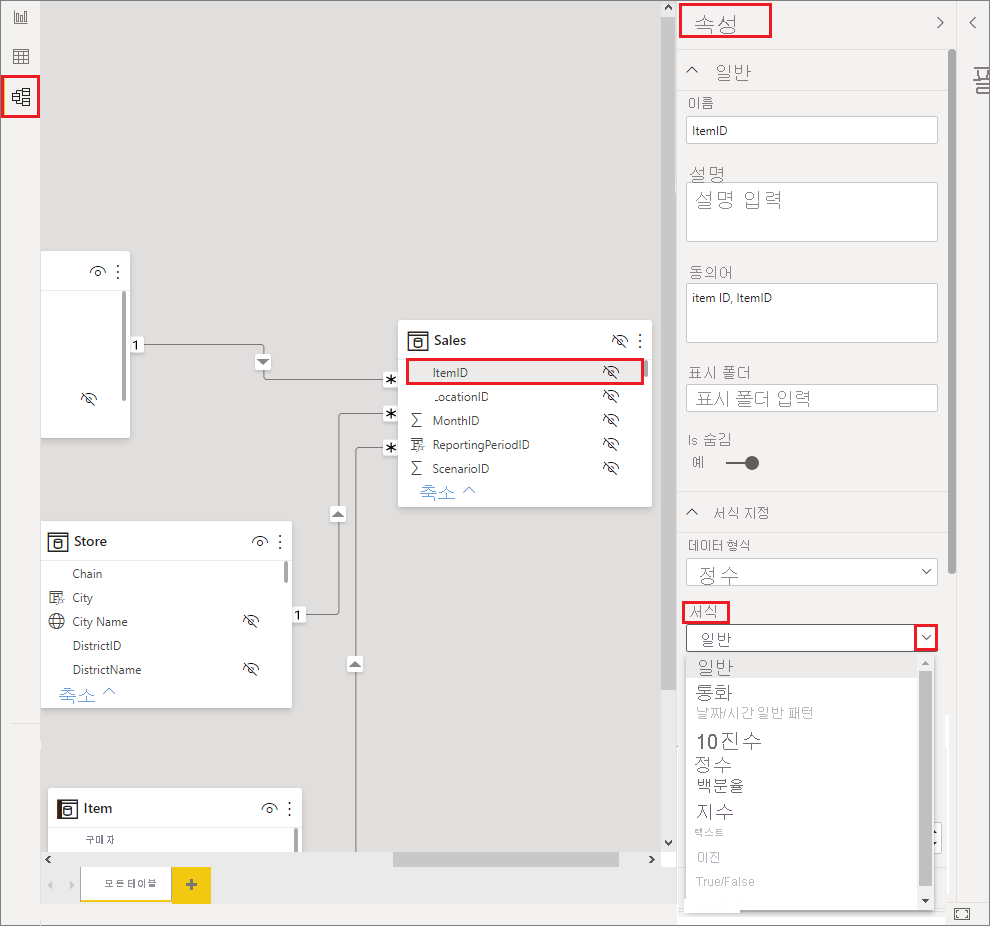Select the DistrictID field in Store
Viewport: 990px width, 926px height.
click(97, 645)
